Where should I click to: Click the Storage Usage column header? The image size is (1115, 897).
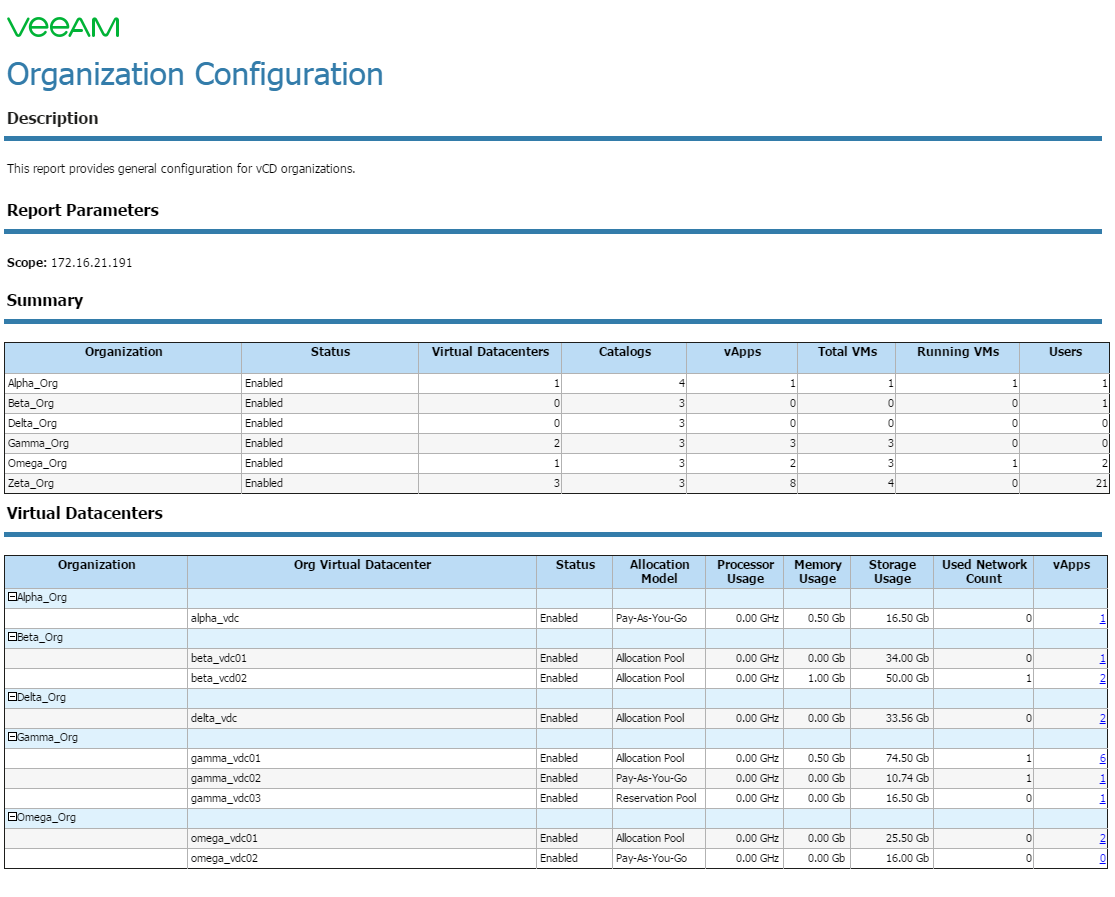[892, 571]
